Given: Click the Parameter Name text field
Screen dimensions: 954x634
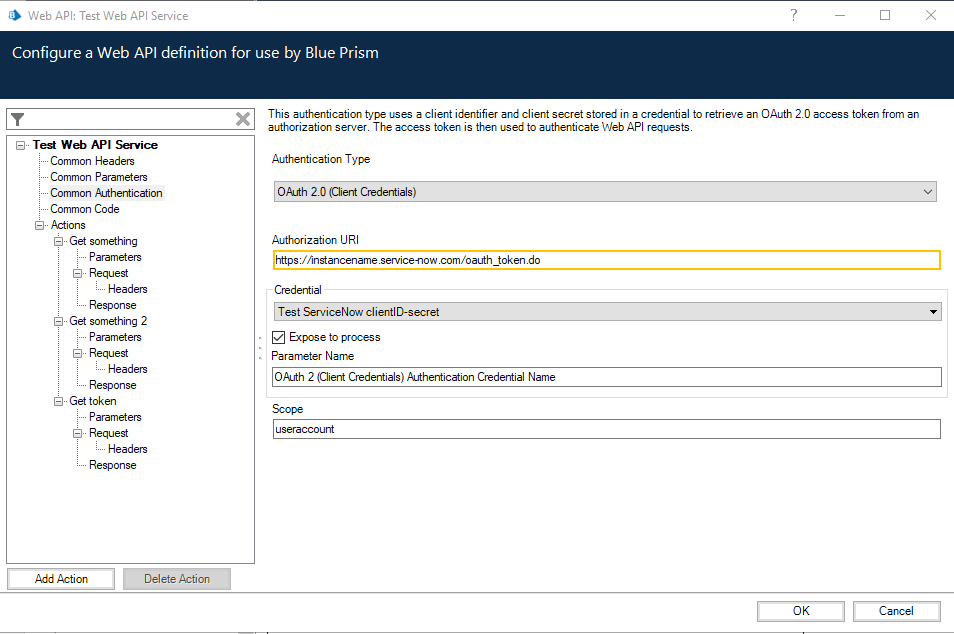Looking at the screenshot, I should (606, 377).
